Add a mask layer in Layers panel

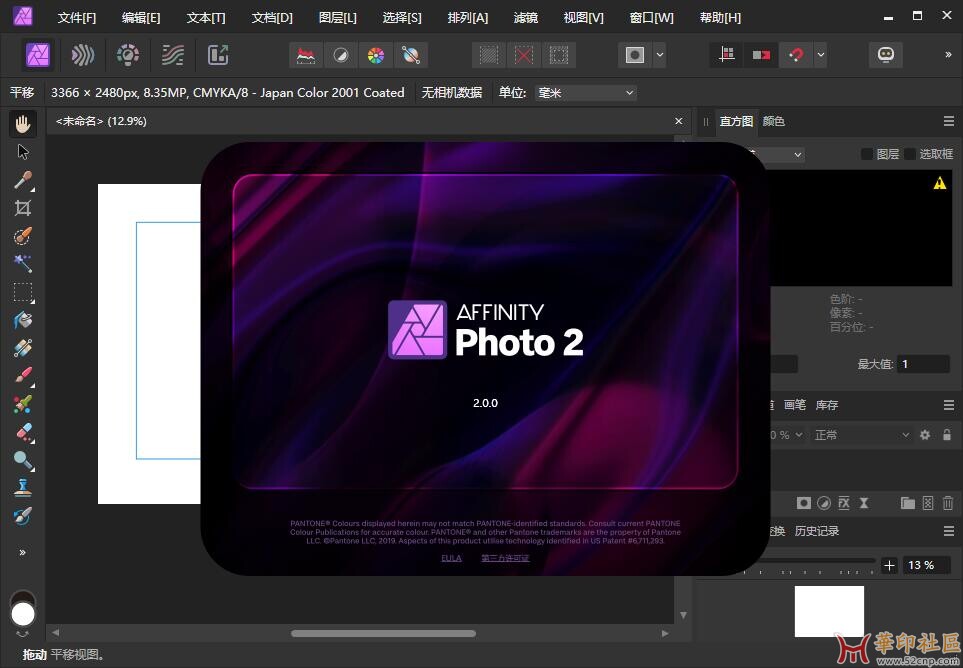(803, 503)
